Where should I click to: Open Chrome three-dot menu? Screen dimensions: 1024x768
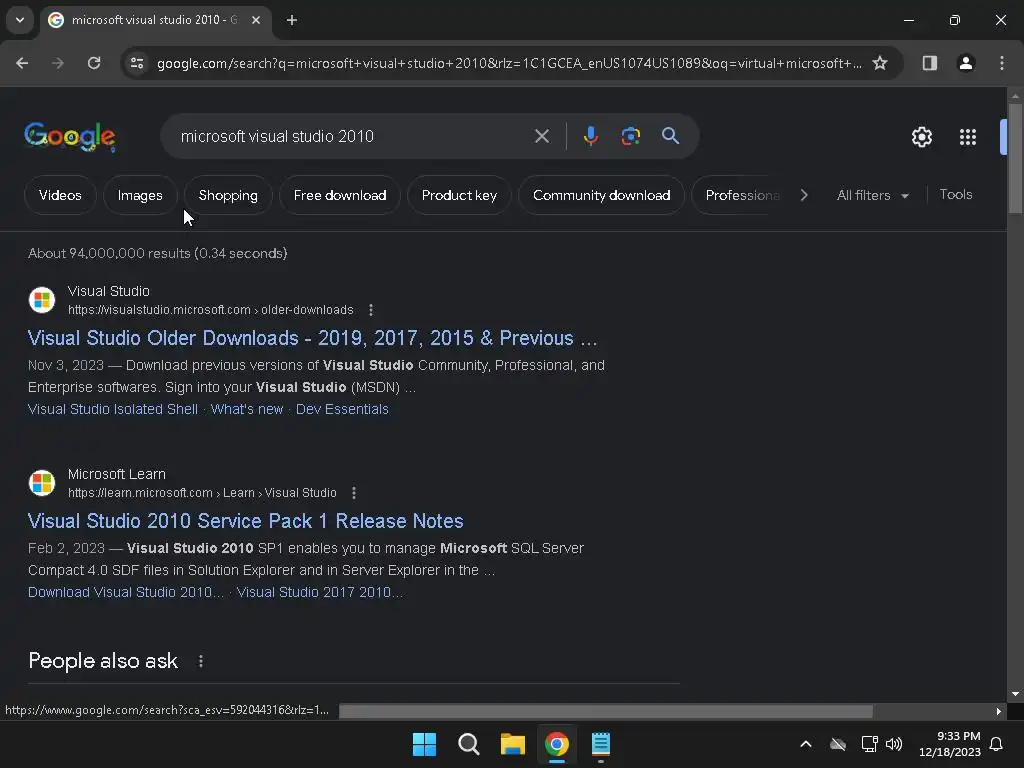click(x=1002, y=63)
